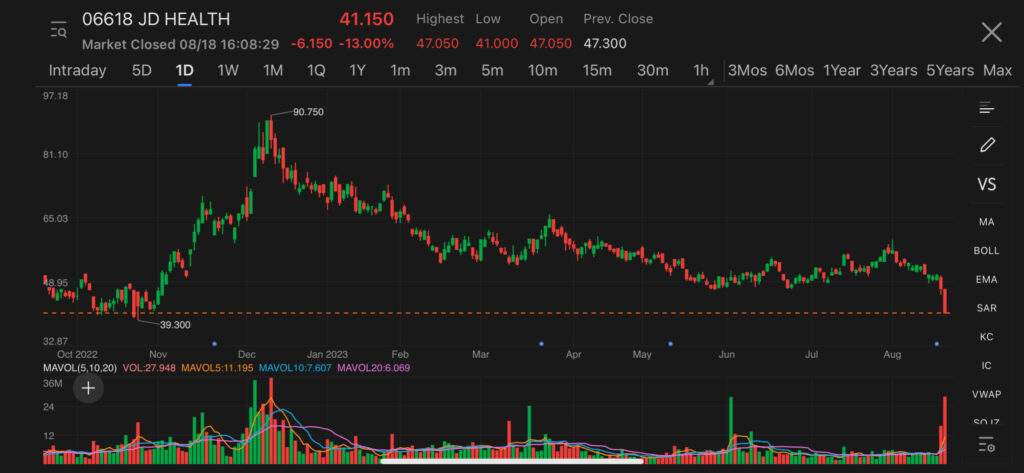This screenshot has width=1024, height=473.
Task: Click the horizontal chart scrollbar handle
Action: point(511,461)
